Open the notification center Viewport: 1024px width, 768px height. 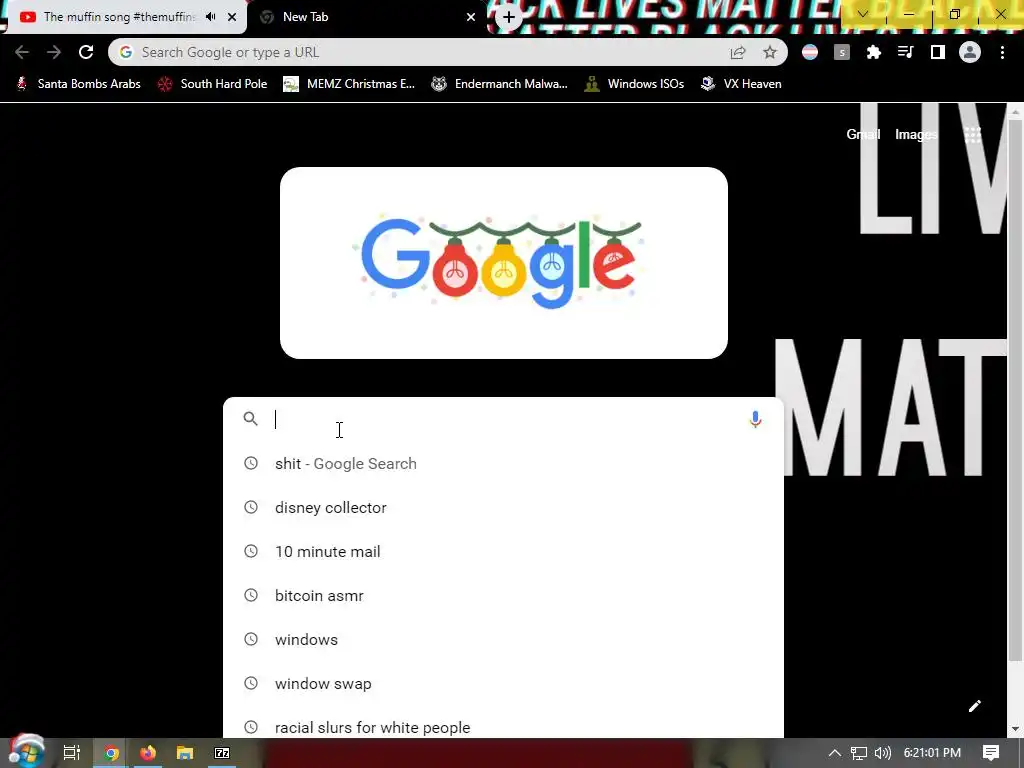991,753
